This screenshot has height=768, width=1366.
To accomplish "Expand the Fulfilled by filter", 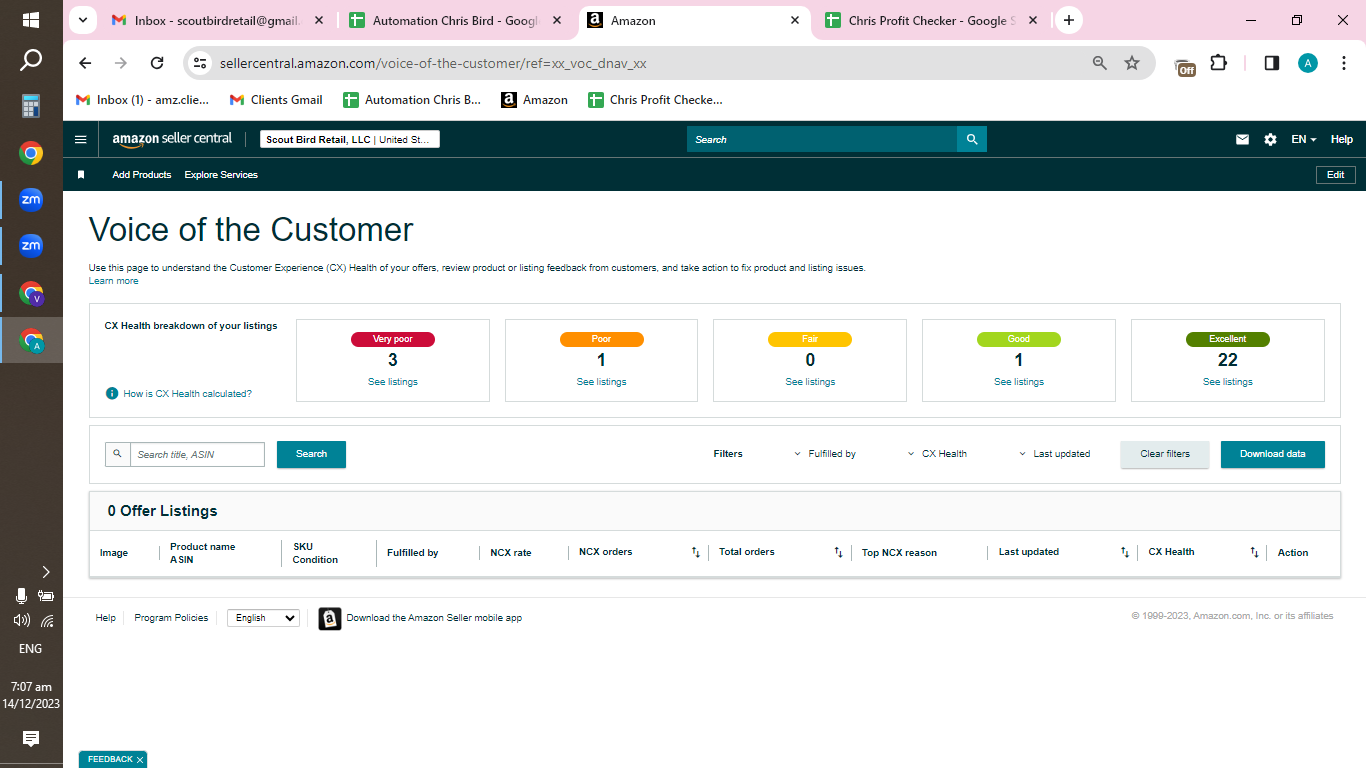I will coord(825,454).
